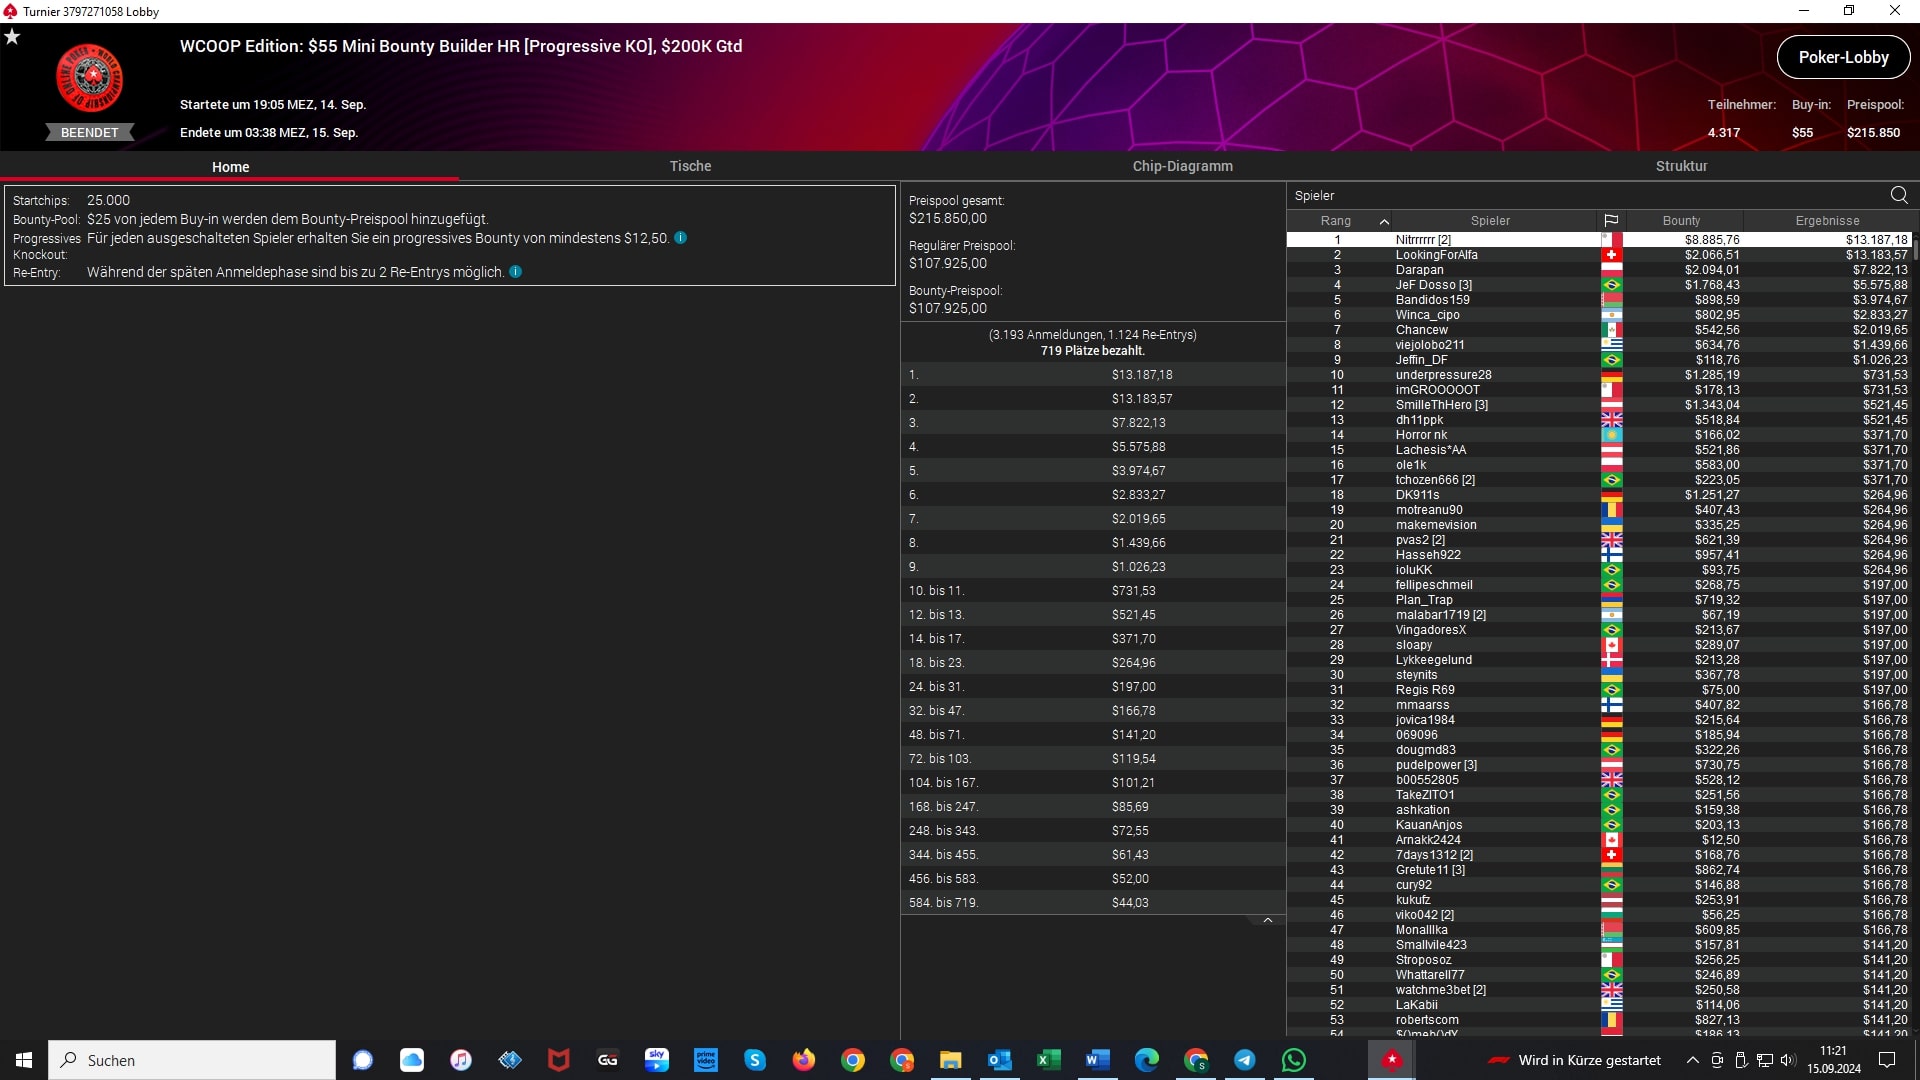This screenshot has height=1080, width=1920.
Task: Click the info icon next to Progressives Knockout
Action: pyautogui.click(x=680, y=238)
